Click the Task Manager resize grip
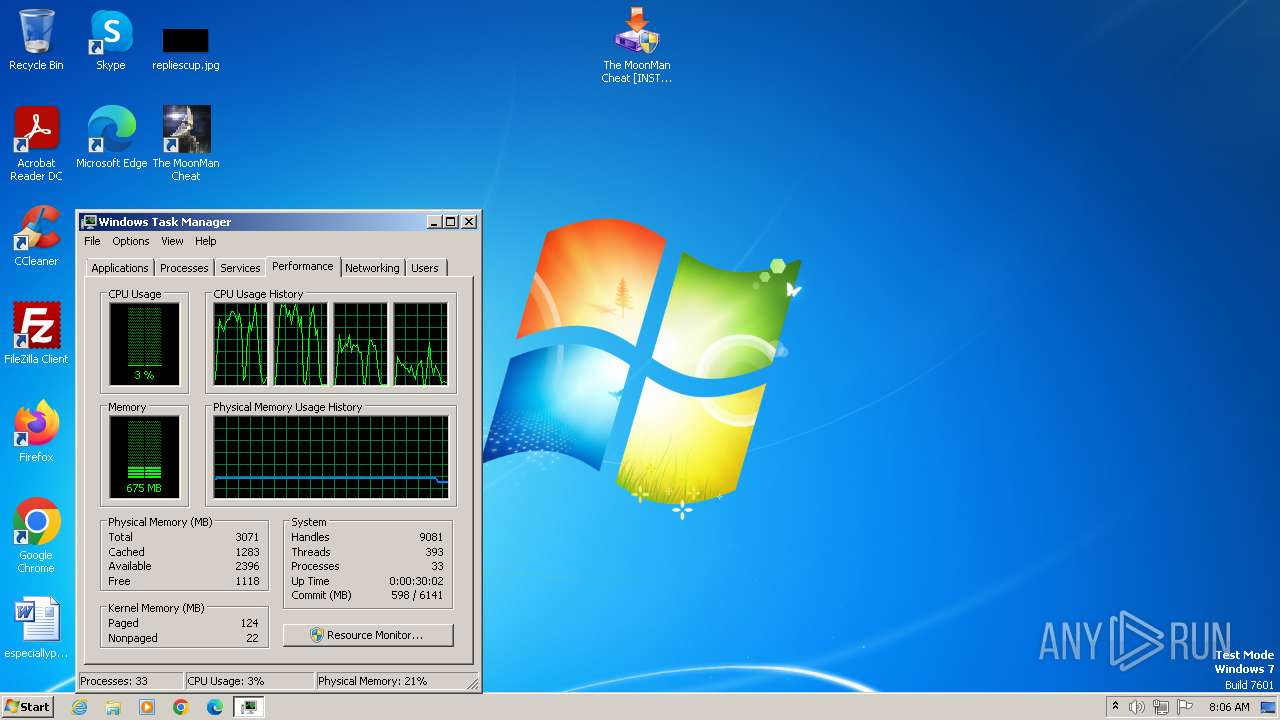The image size is (1280, 720). tap(473, 684)
